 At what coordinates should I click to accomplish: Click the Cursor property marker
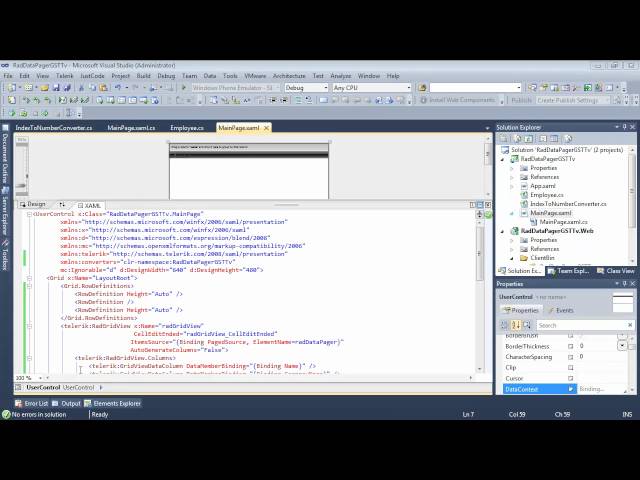[x=571, y=378]
